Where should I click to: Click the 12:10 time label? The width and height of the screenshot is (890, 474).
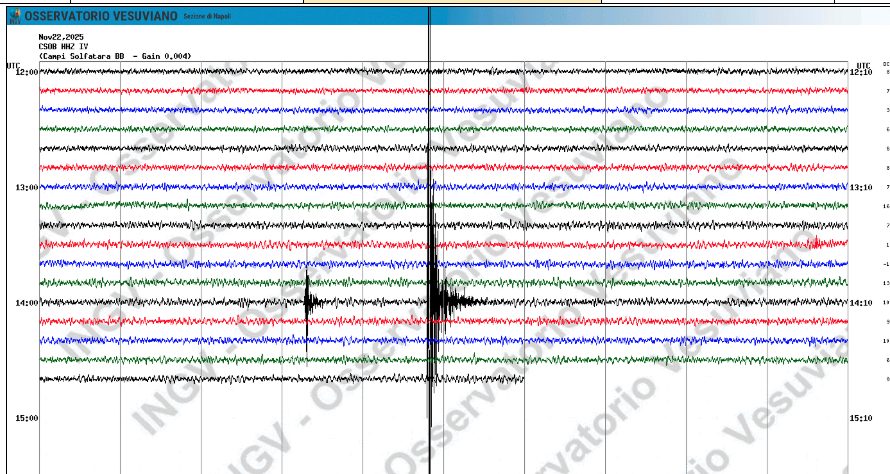[x=861, y=73]
